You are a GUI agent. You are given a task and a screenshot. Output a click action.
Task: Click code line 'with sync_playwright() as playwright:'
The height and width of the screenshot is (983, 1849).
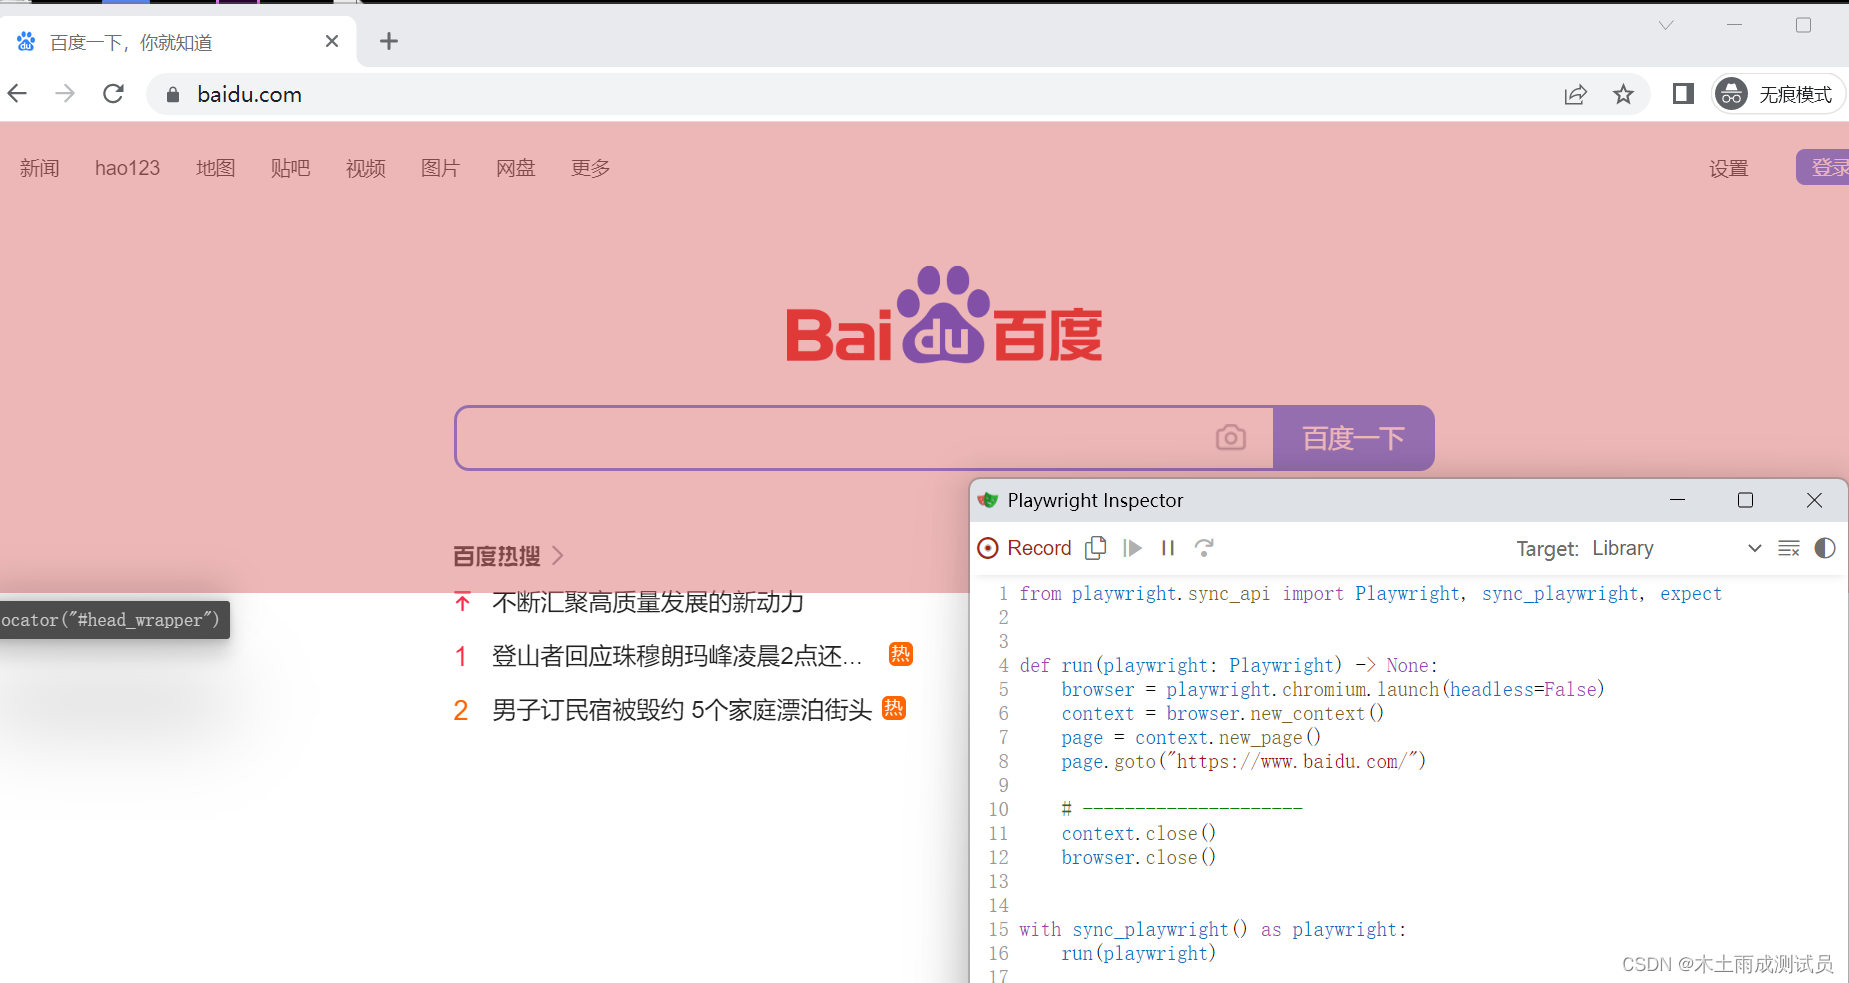coord(1213,930)
